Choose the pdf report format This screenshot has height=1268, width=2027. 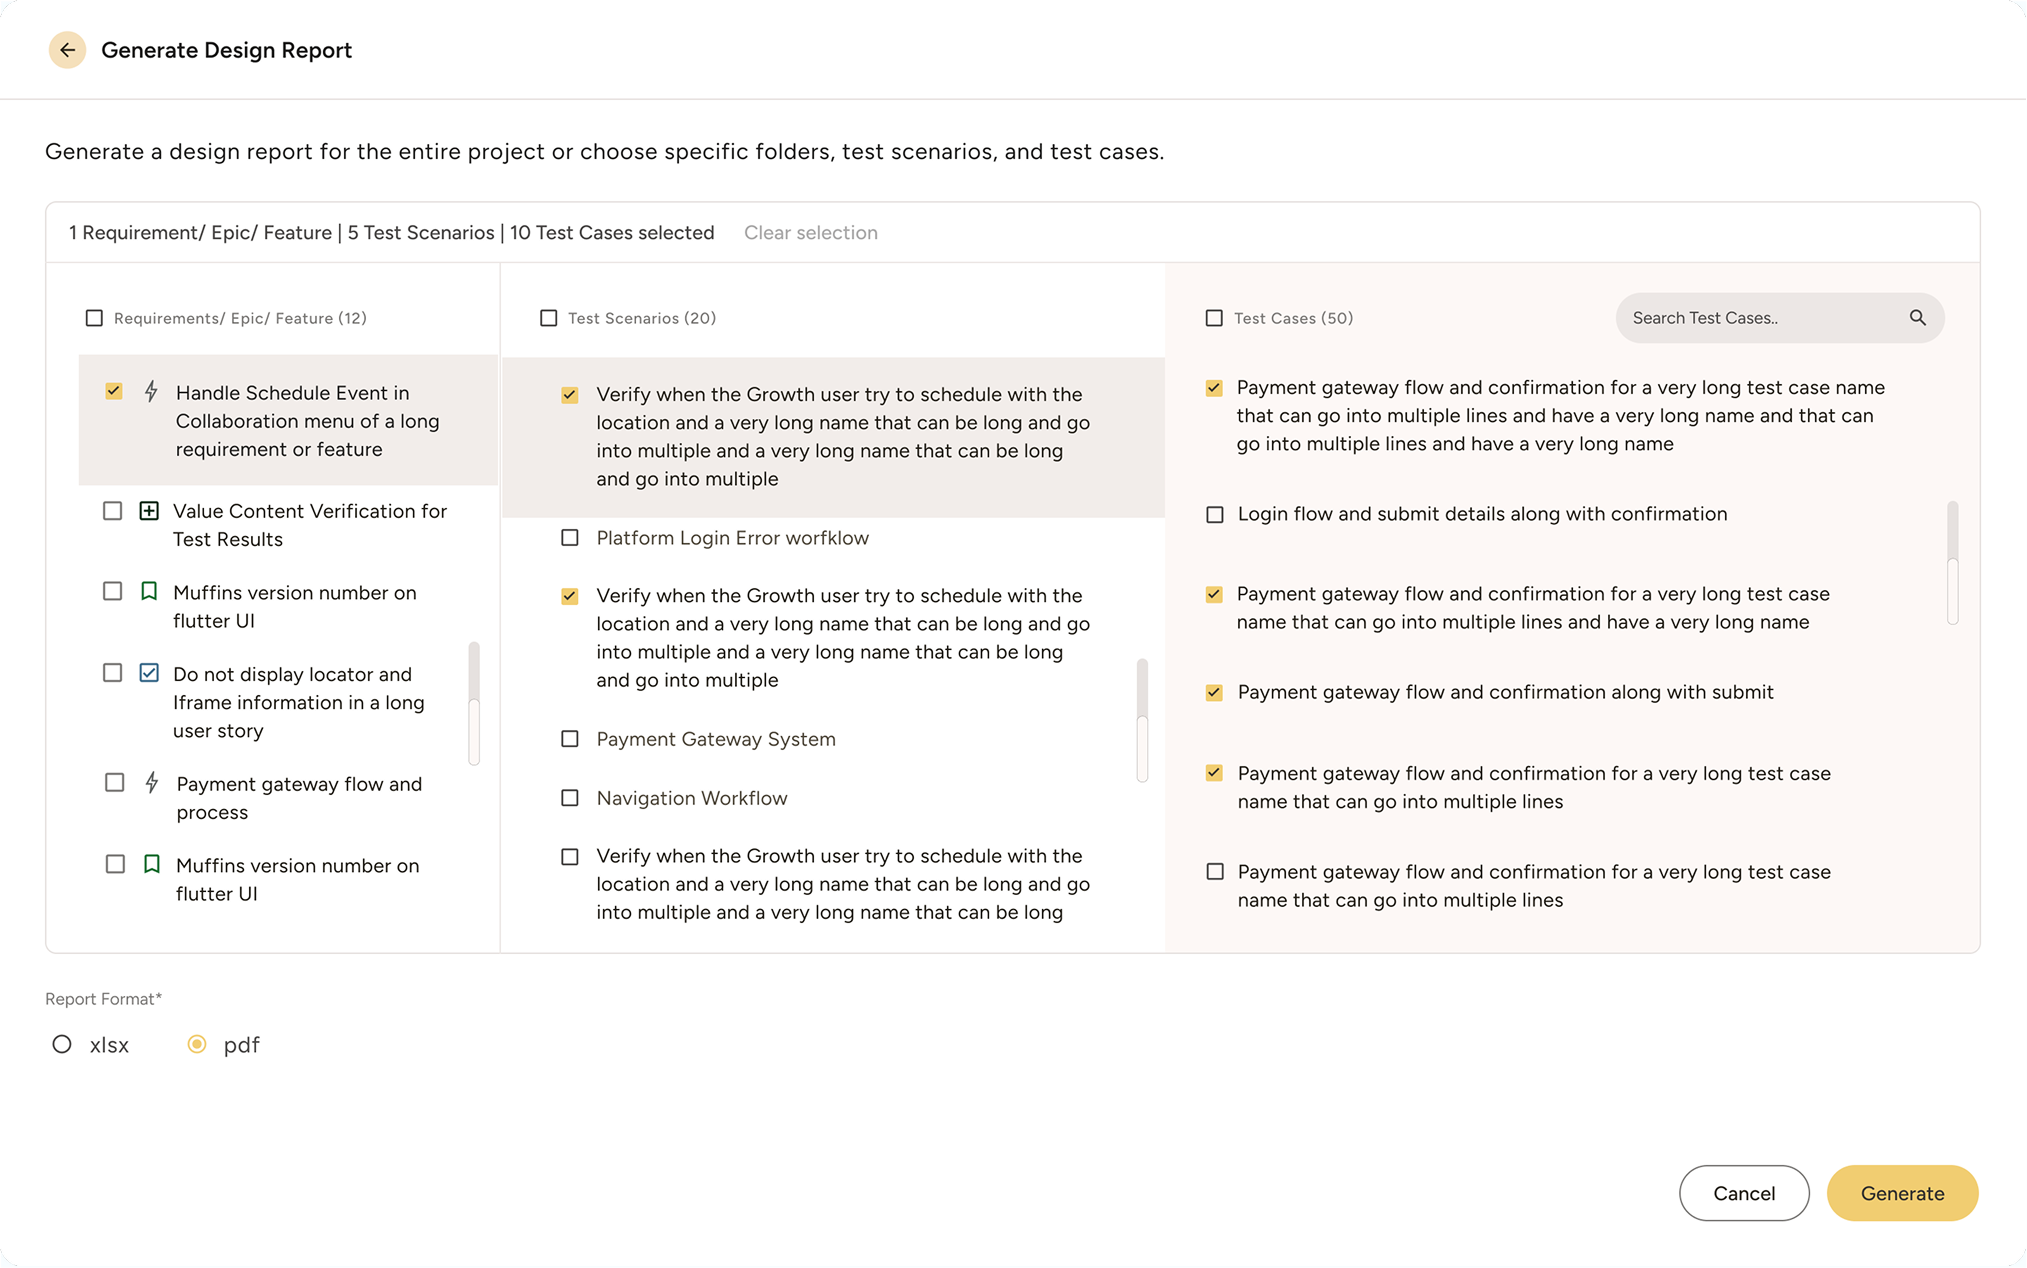point(197,1044)
